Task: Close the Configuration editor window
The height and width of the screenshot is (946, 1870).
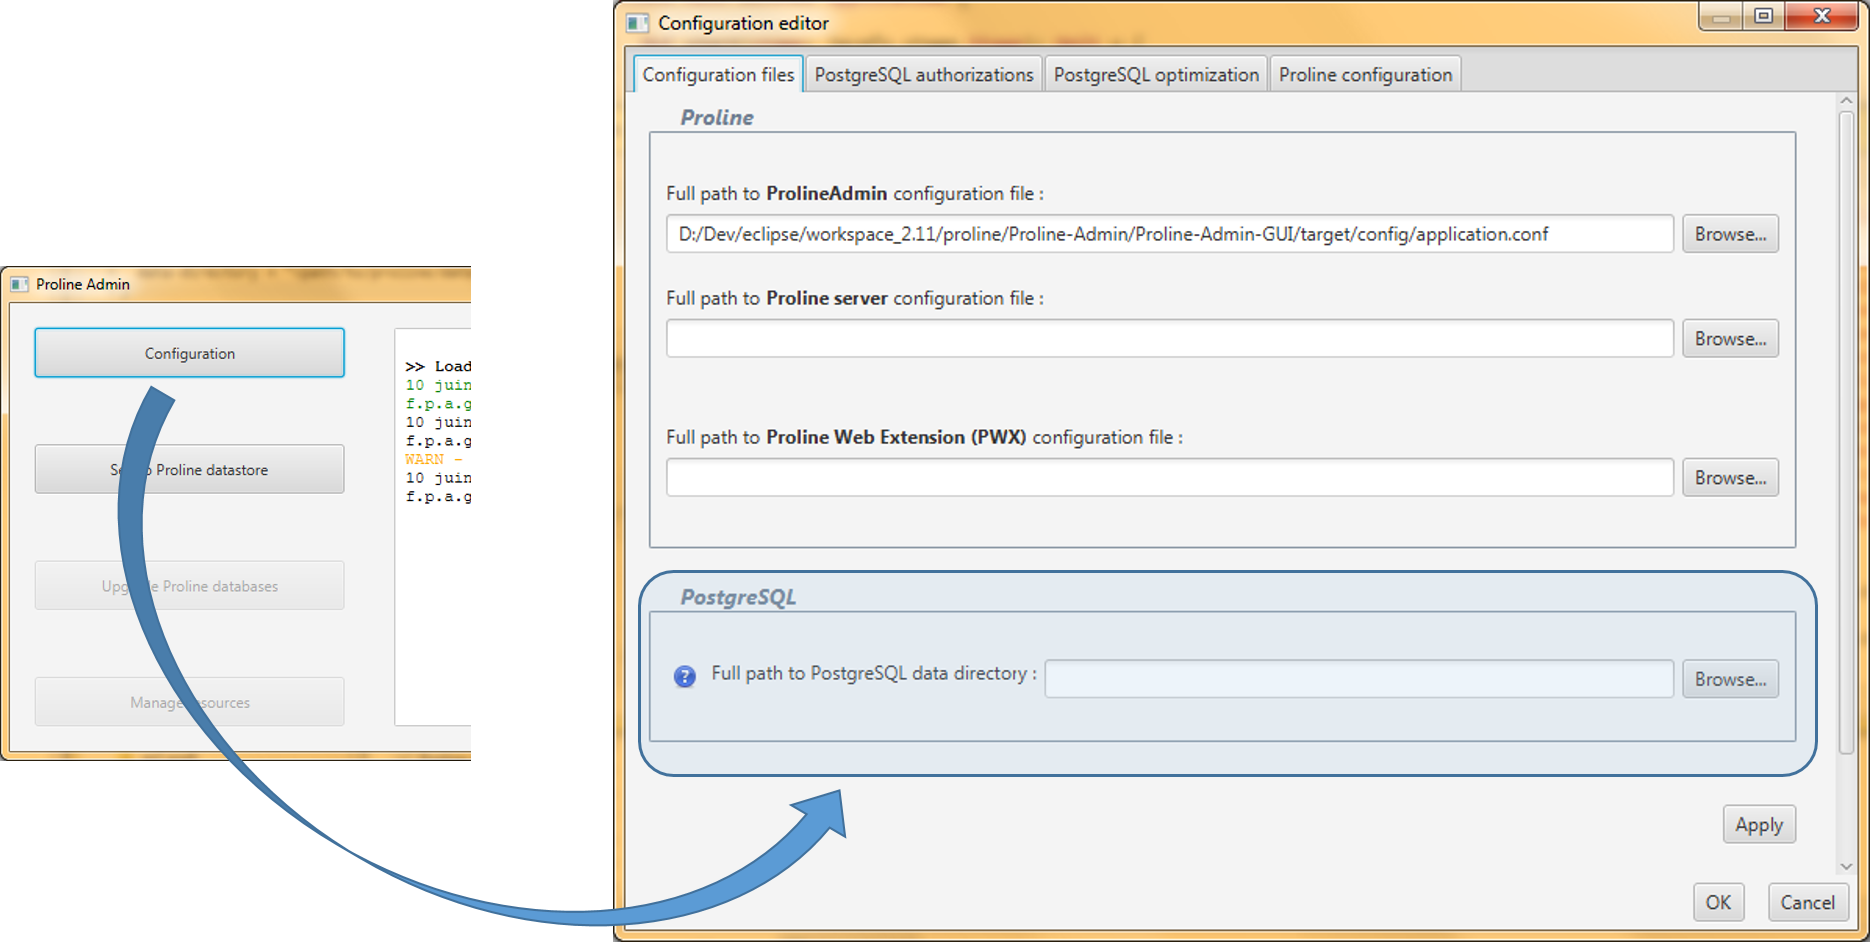Action: click(1822, 16)
